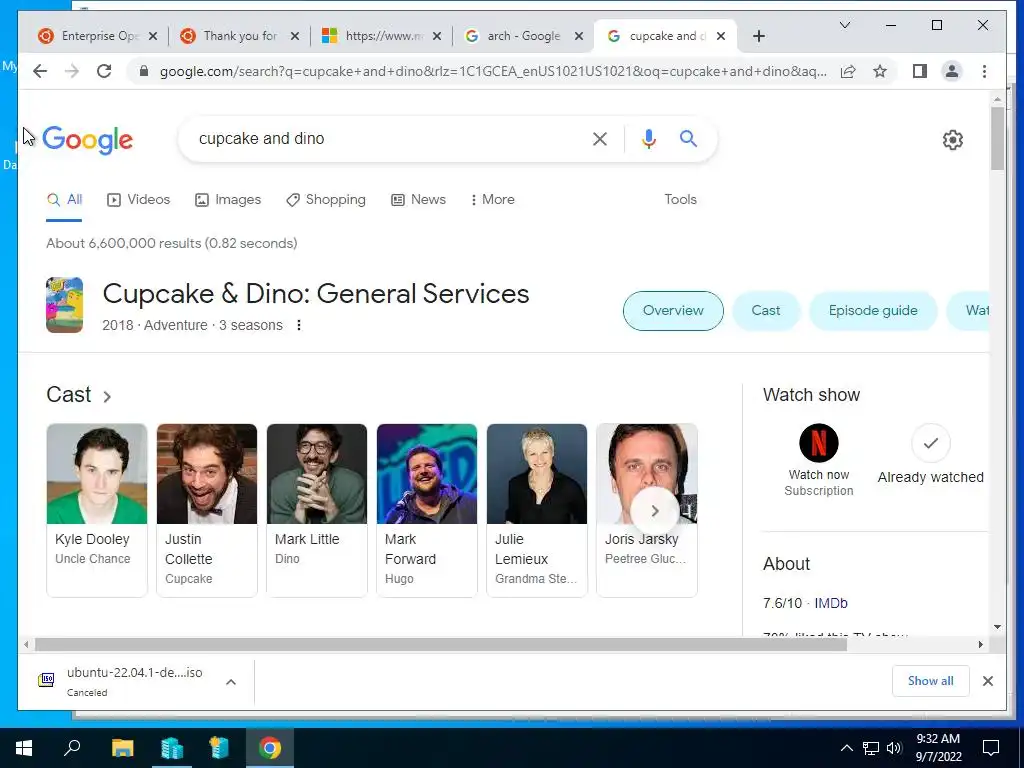Open show options three-dot menu
Image resolution: width=1024 pixels, height=768 pixels.
(x=298, y=325)
